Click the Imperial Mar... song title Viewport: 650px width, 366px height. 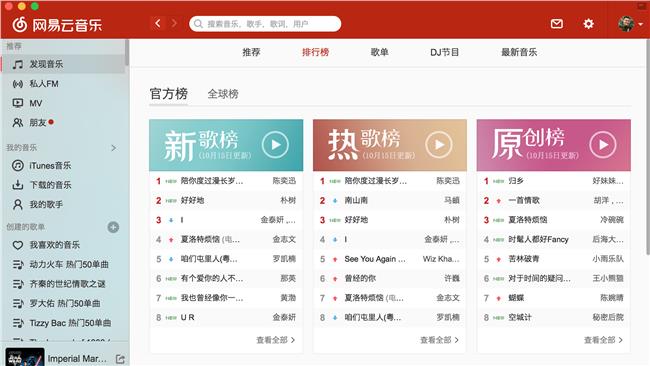tap(77, 359)
